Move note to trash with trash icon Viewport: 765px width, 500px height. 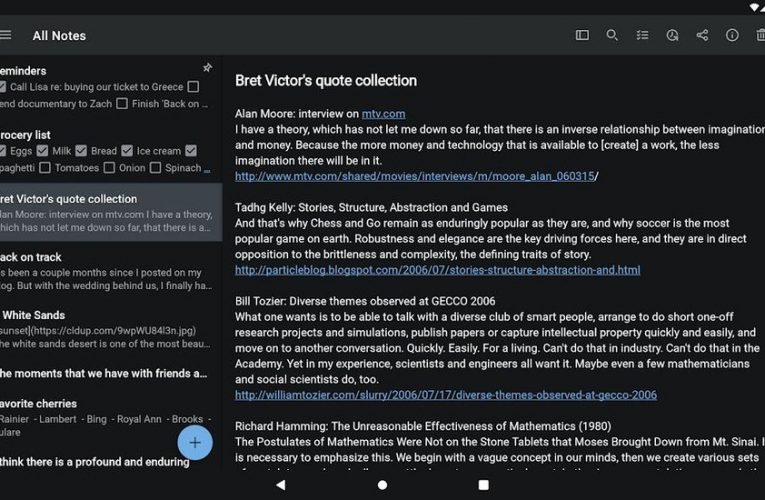coord(760,35)
